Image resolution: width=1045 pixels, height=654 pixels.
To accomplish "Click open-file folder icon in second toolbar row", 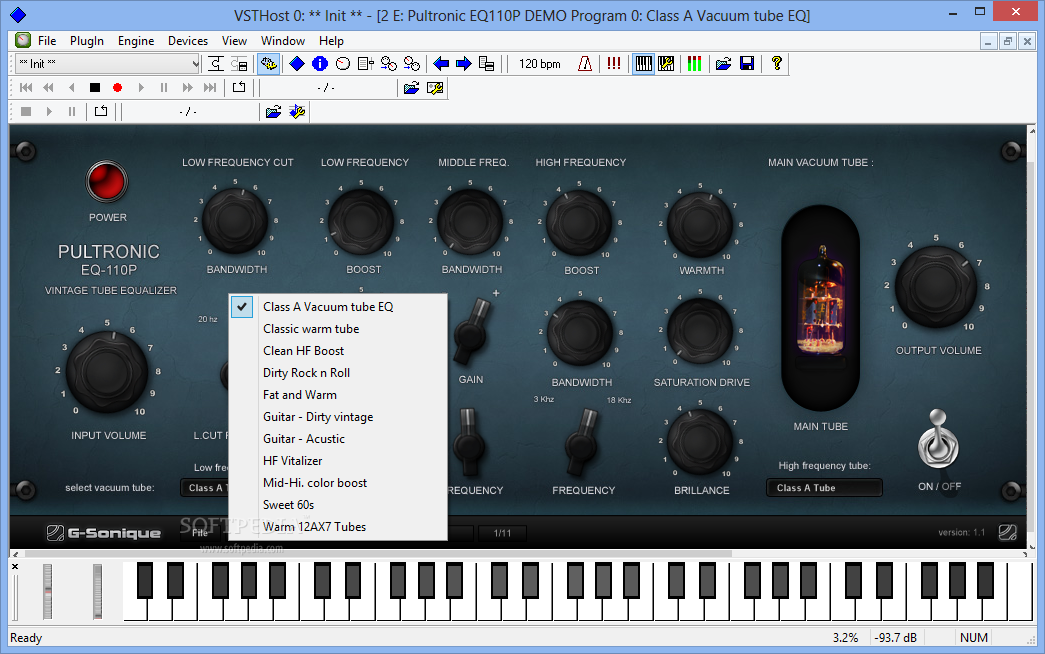I will (x=411, y=87).
